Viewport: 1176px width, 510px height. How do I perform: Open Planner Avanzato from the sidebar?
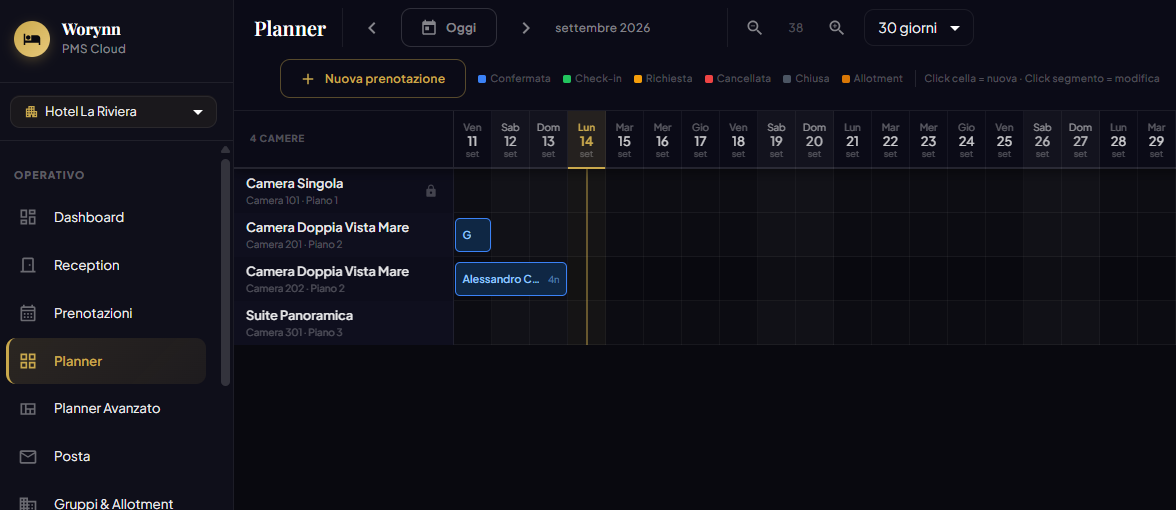pyautogui.click(x=106, y=409)
